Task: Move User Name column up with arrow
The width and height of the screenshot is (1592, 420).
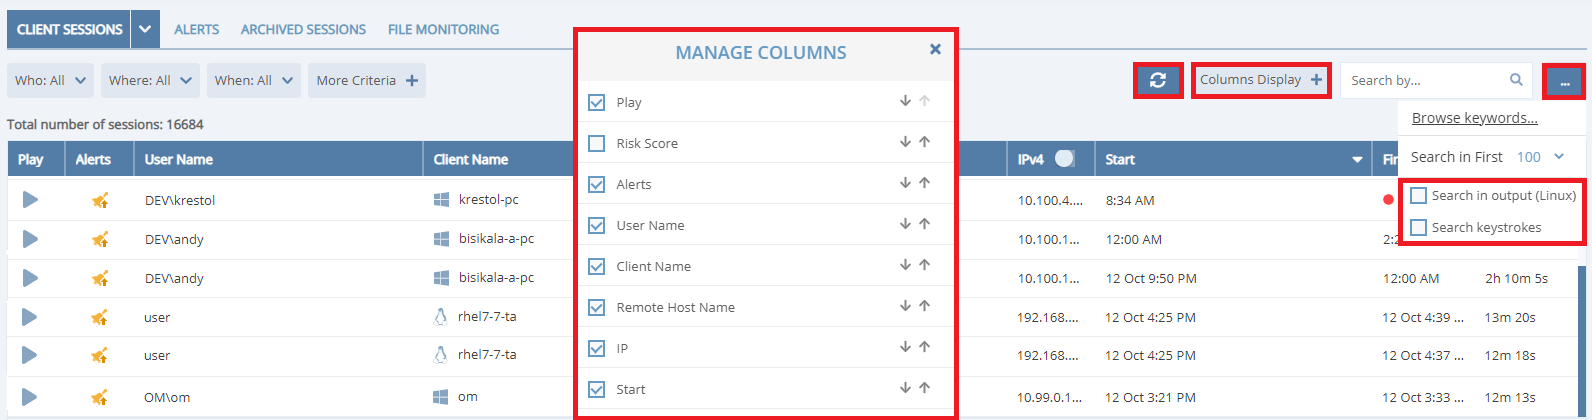Action: pyautogui.click(x=924, y=224)
